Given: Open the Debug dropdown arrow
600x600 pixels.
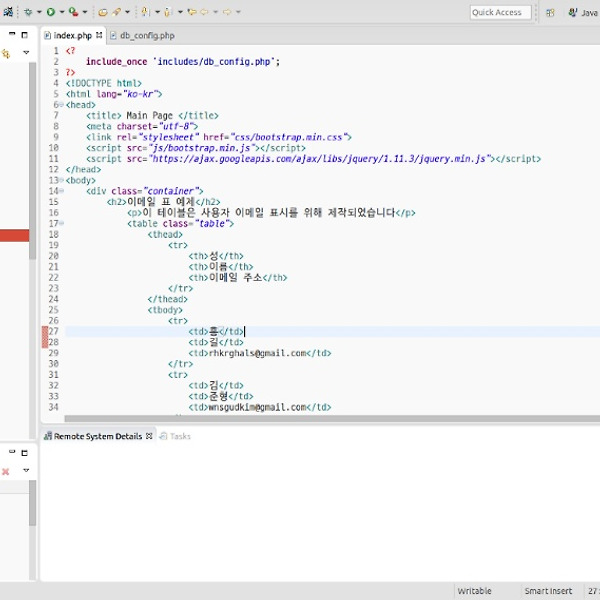Looking at the screenshot, I should pyautogui.click(x=39, y=12).
